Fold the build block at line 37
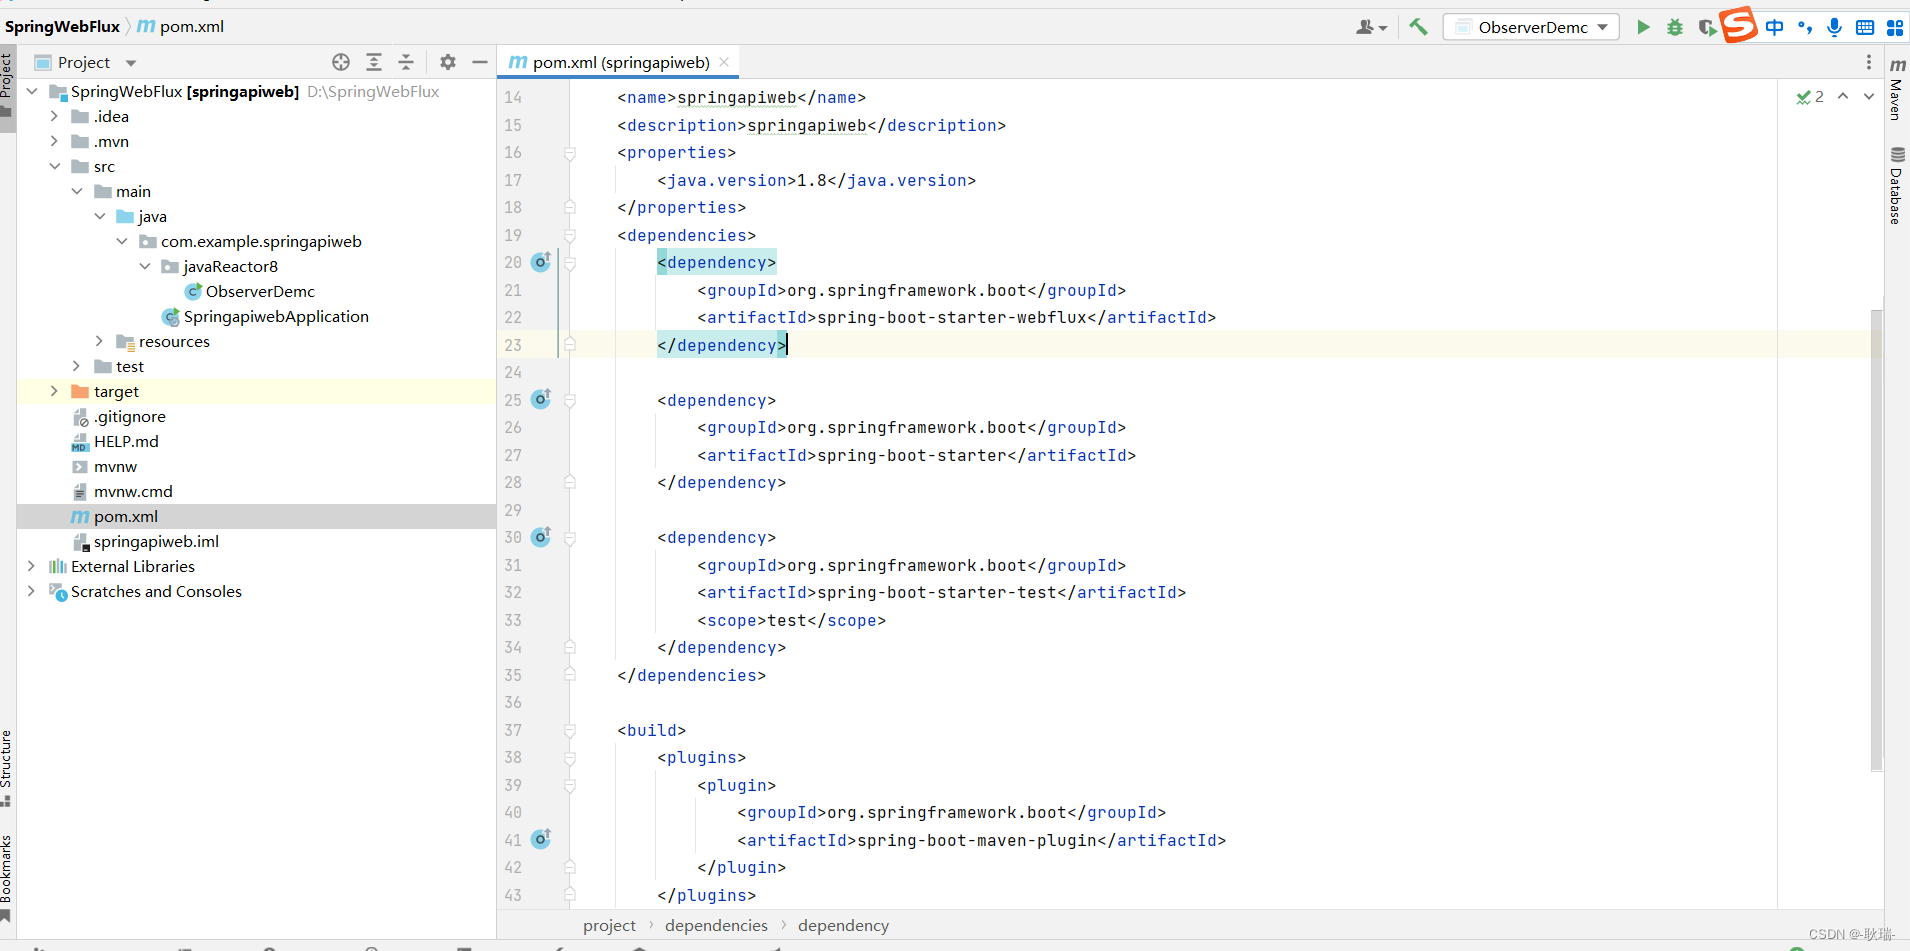 coord(570,730)
